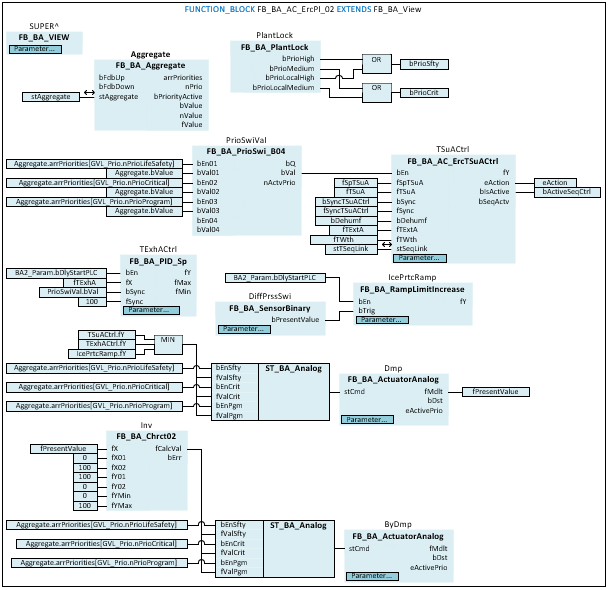Select nPrioProgram input of ByDmp bEnPgm
Viewport: 608px width, 590px height.
[99, 563]
